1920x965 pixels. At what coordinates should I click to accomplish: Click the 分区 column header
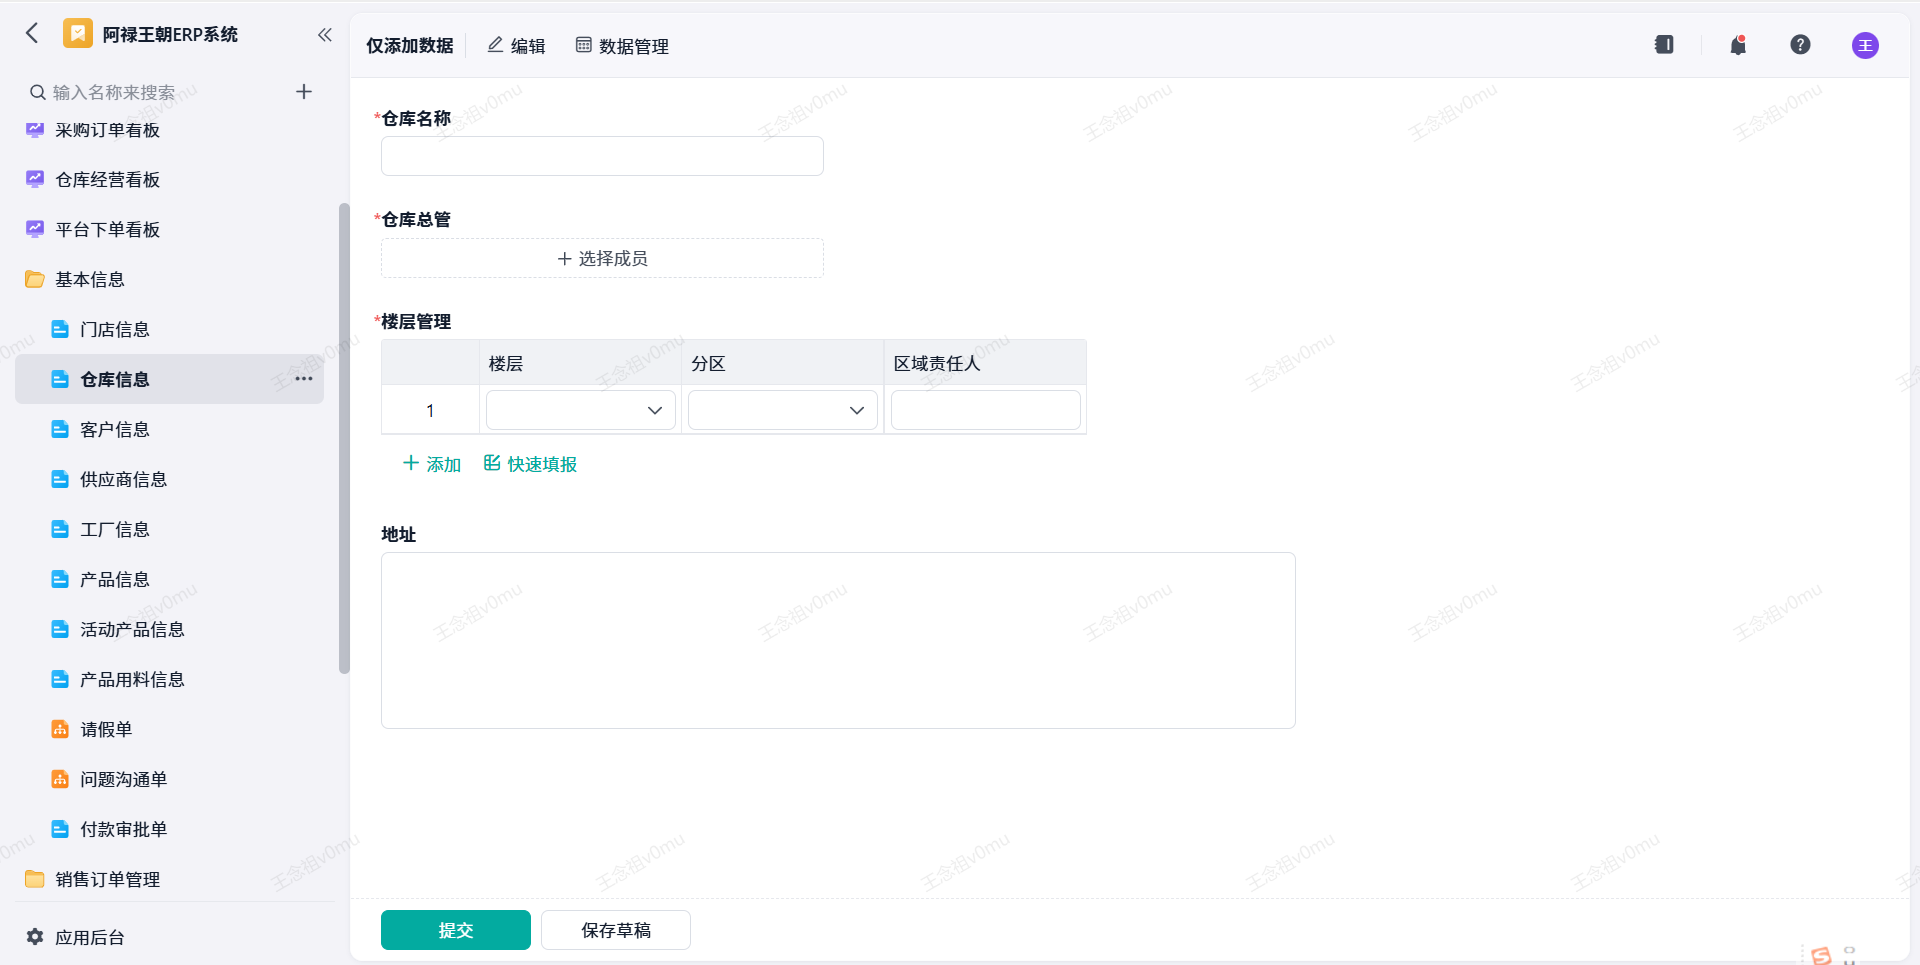tap(783, 363)
